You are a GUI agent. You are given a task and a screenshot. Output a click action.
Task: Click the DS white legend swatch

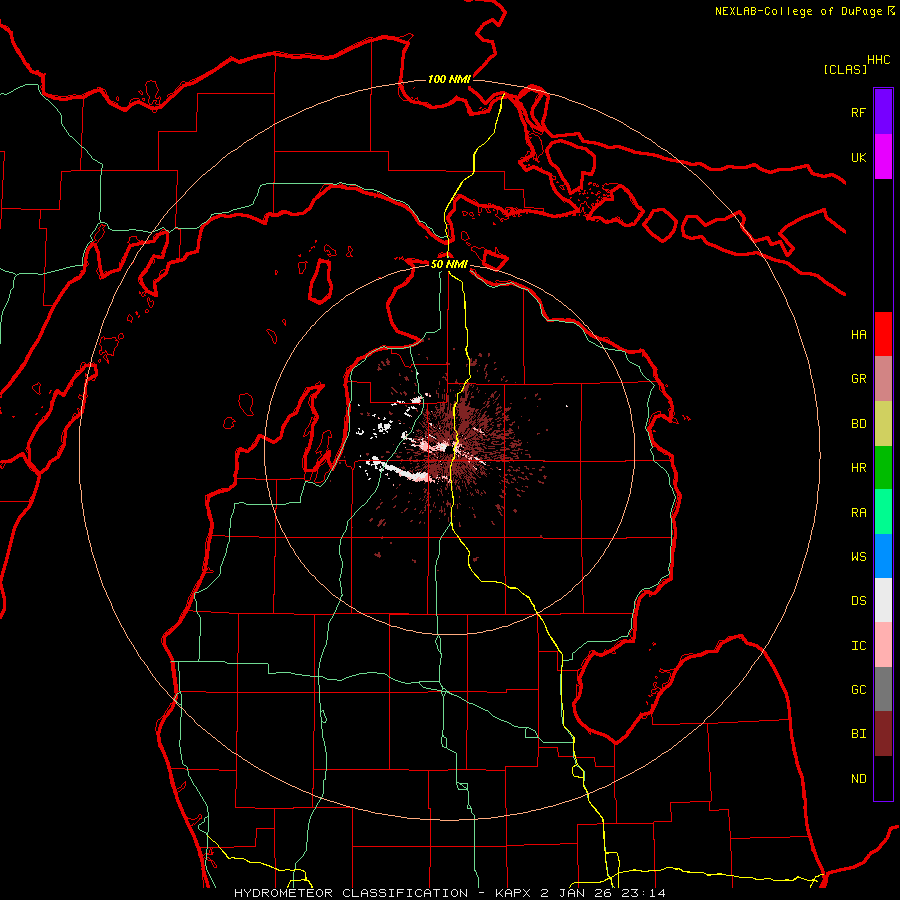pyautogui.click(x=883, y=600)
